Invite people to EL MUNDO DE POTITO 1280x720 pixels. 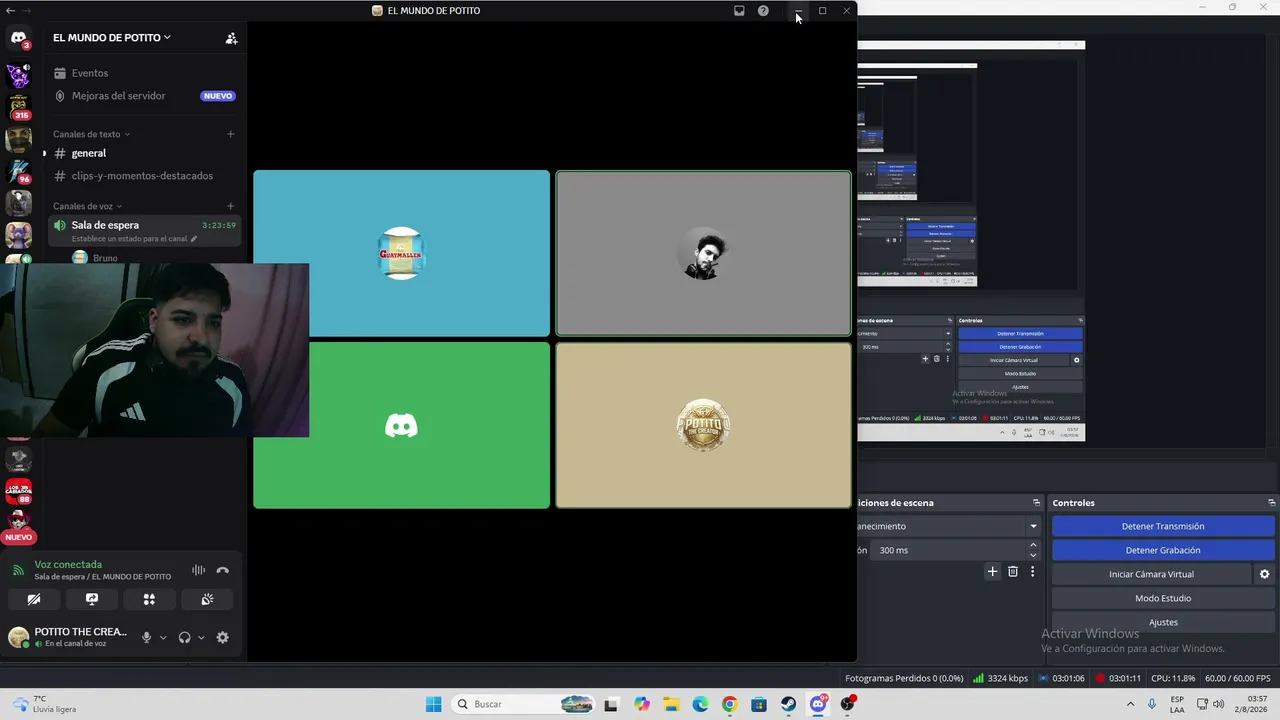pos(232,38)
